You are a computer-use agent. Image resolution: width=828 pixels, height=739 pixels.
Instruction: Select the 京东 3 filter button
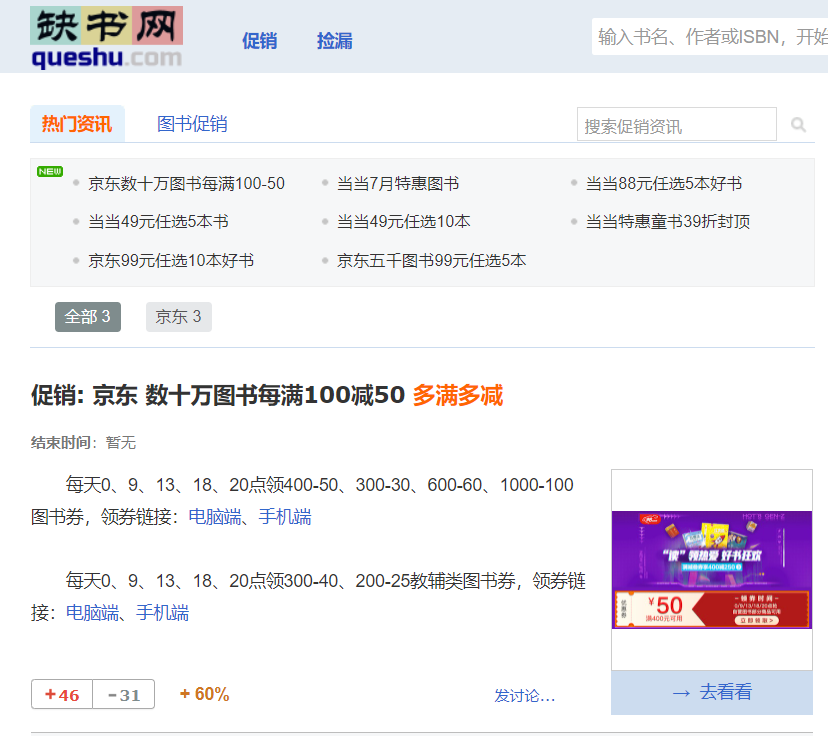(178, 317)
